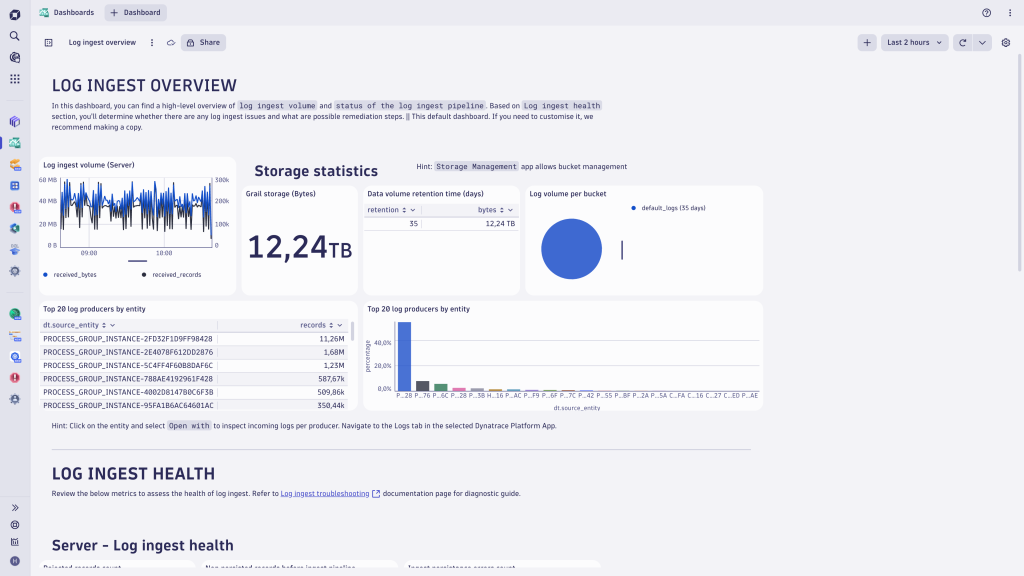Click the refresh dashboard icon

click(962, 42)
